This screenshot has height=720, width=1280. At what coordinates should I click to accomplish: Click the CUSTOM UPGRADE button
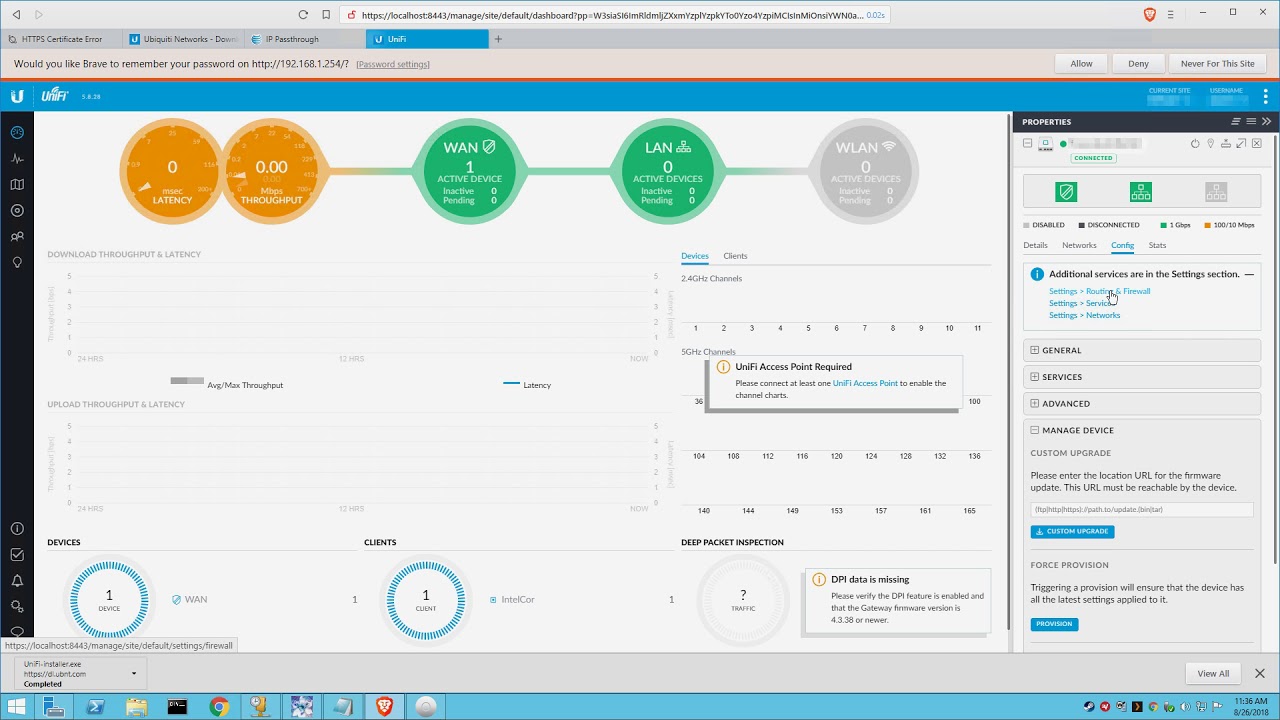click(x=1072, y=531)
